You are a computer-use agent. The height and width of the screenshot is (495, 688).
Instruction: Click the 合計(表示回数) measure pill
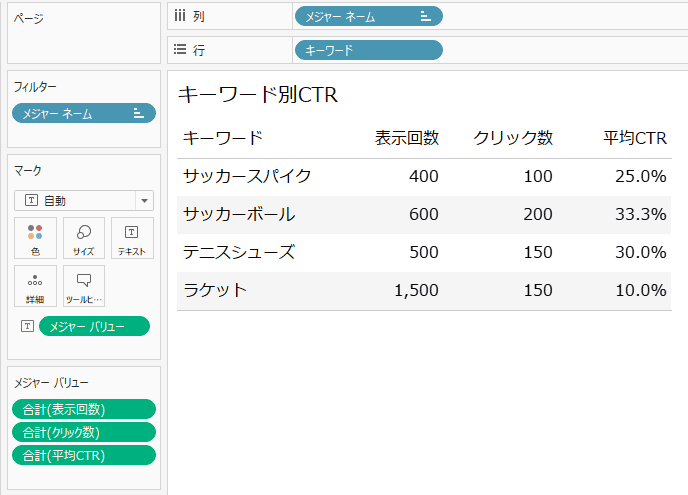(84, 409)
